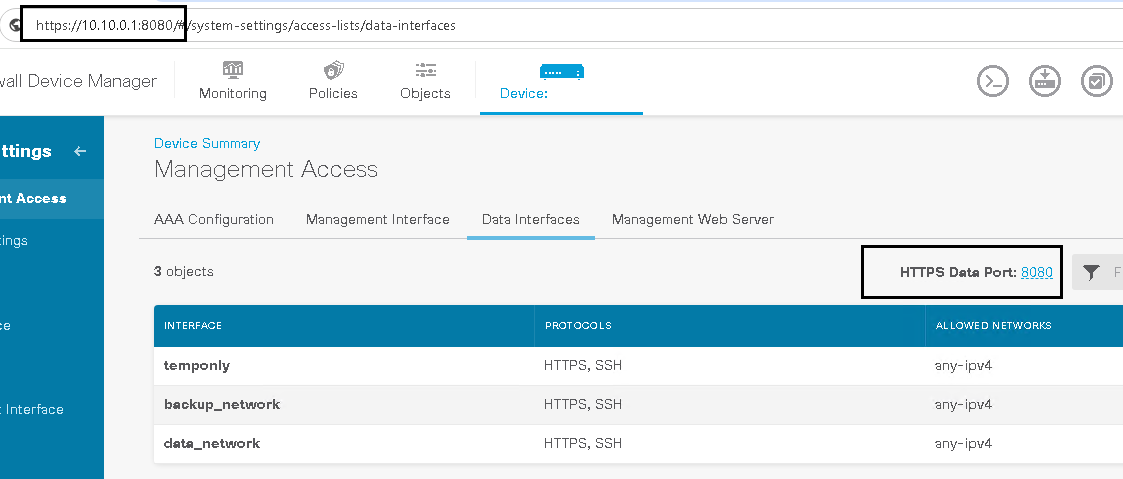Image resolution: width=1123 pixels, height=479 pixels.
Task: Open the Device Summary breadcrumb link
Action: 206,143
